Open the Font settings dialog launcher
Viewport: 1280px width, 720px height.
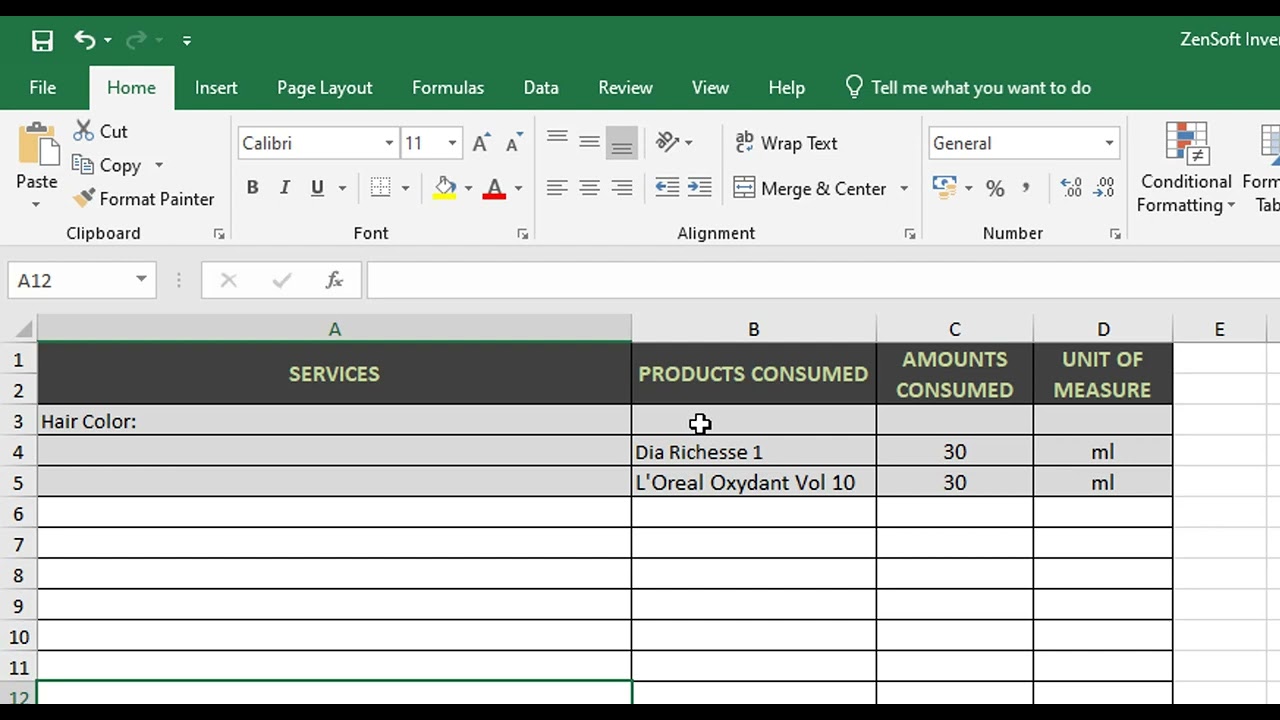click(522, 234)
